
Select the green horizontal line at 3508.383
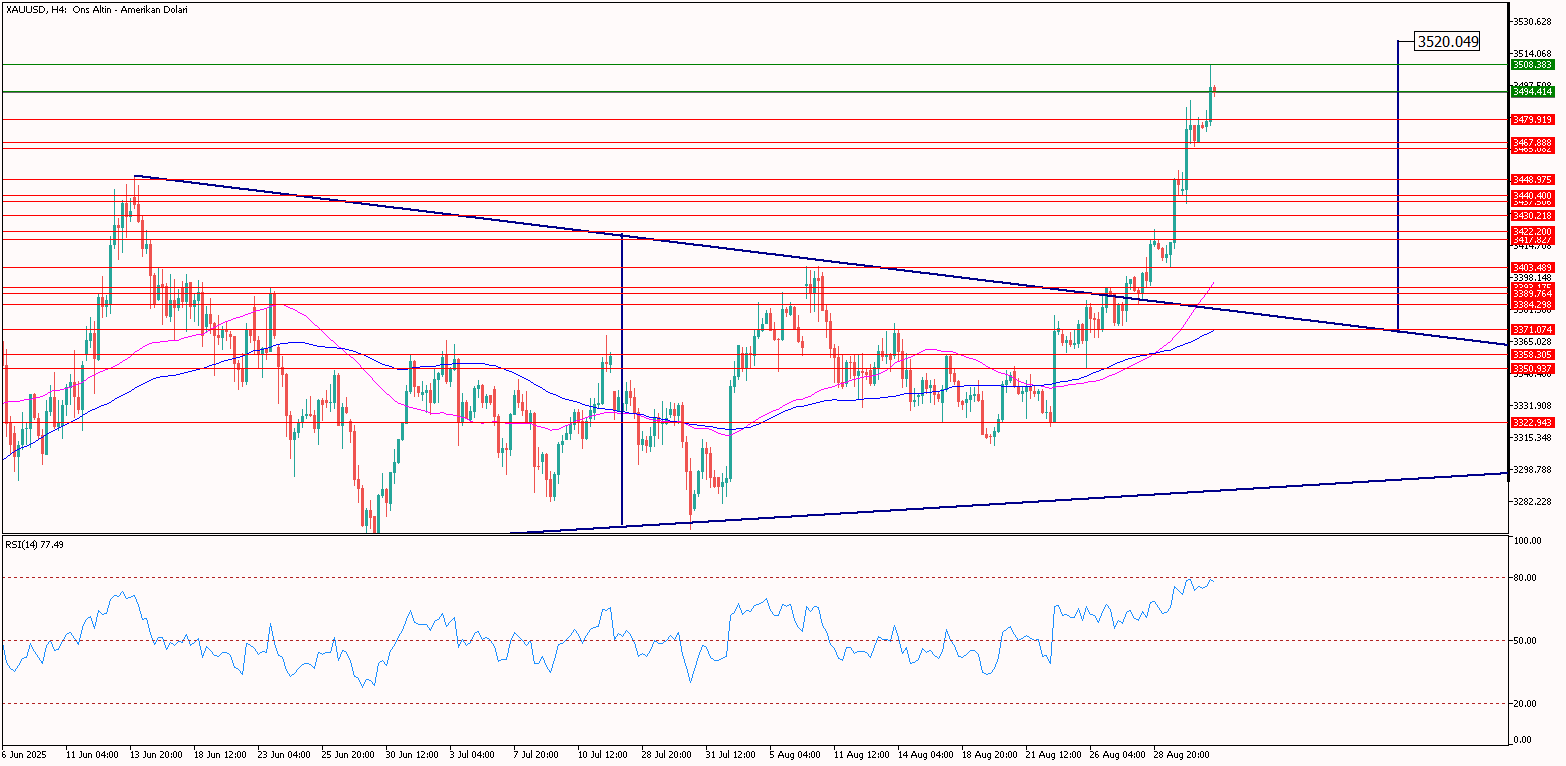tap(755, 64)
